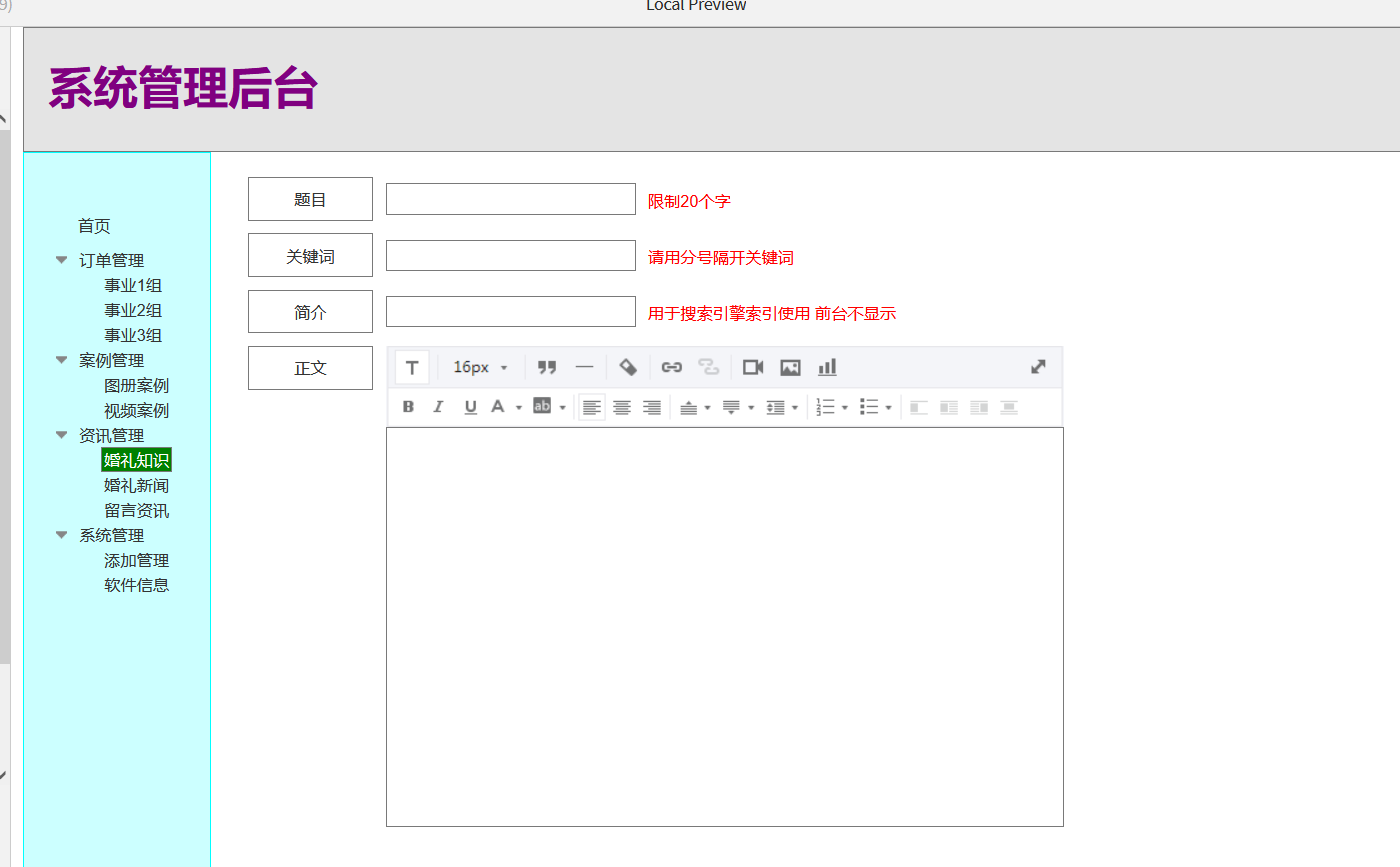The width and height of the screenshot is (1400, 867).
Task: Open 事业1组 under 订单管理
Action: (x=133, y=285)
